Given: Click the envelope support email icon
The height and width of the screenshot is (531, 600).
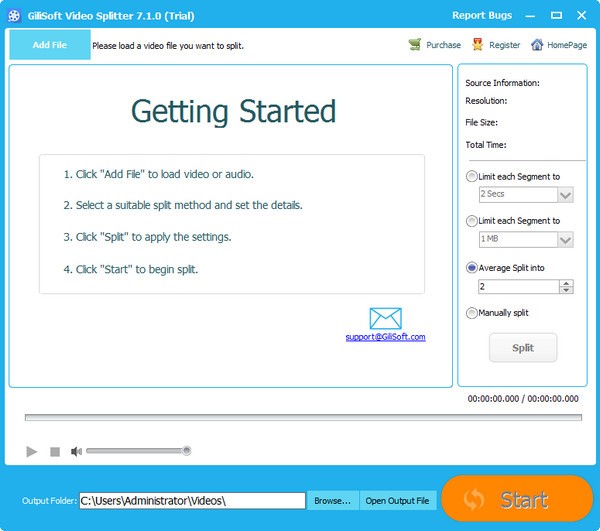Looking at the screenshot, I should [385, 319].
